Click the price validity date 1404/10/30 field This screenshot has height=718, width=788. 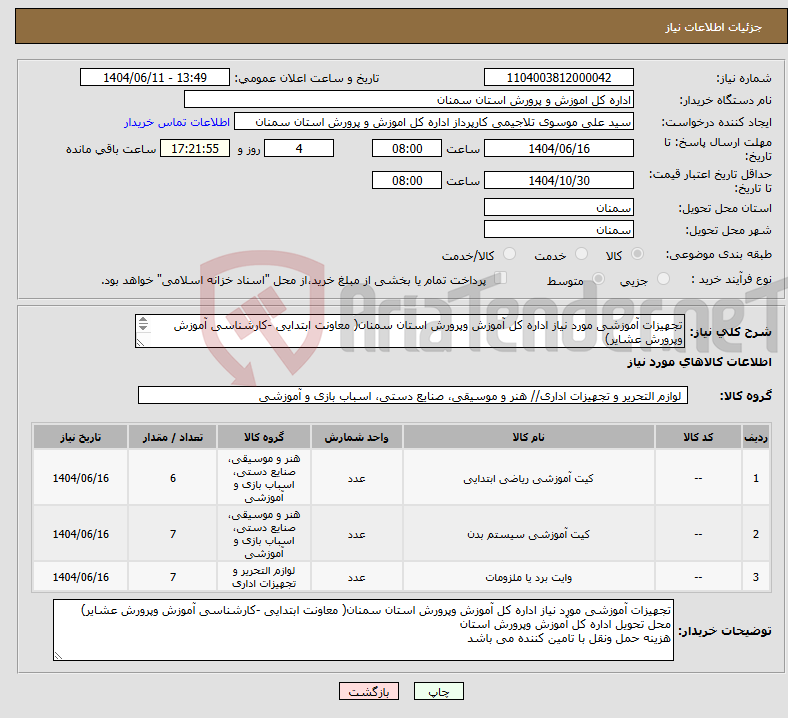pos(558,180)
